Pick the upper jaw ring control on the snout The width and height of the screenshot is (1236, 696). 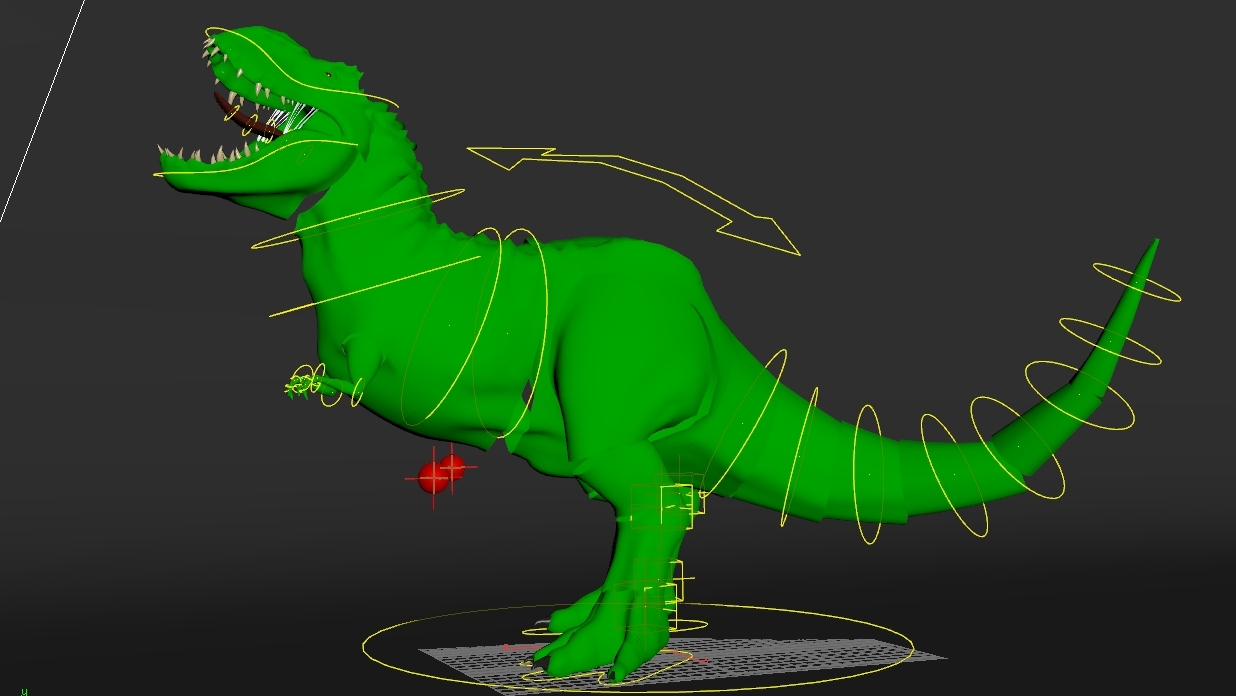tap(302, 68)
